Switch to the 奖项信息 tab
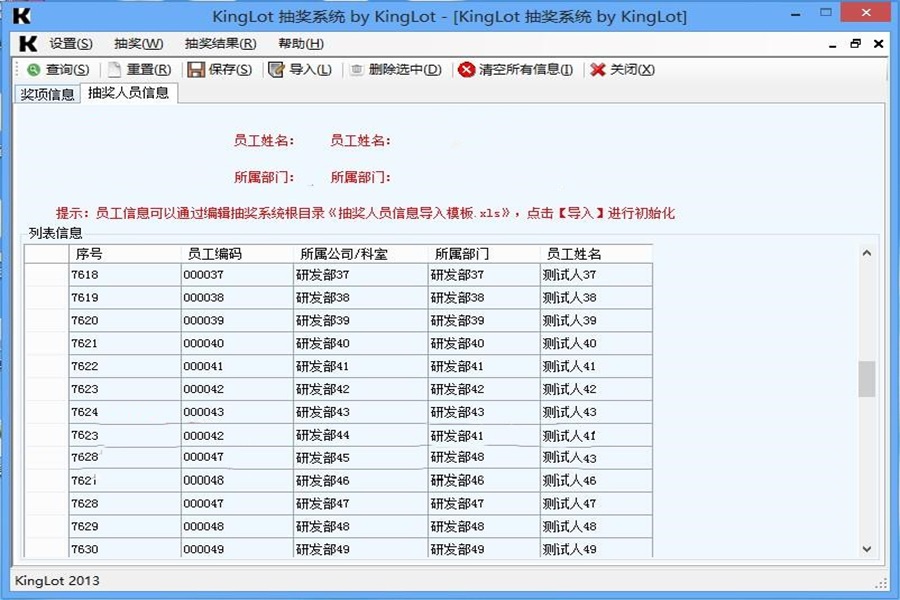This screenshot has height=600, width=900. click(47, 94)
